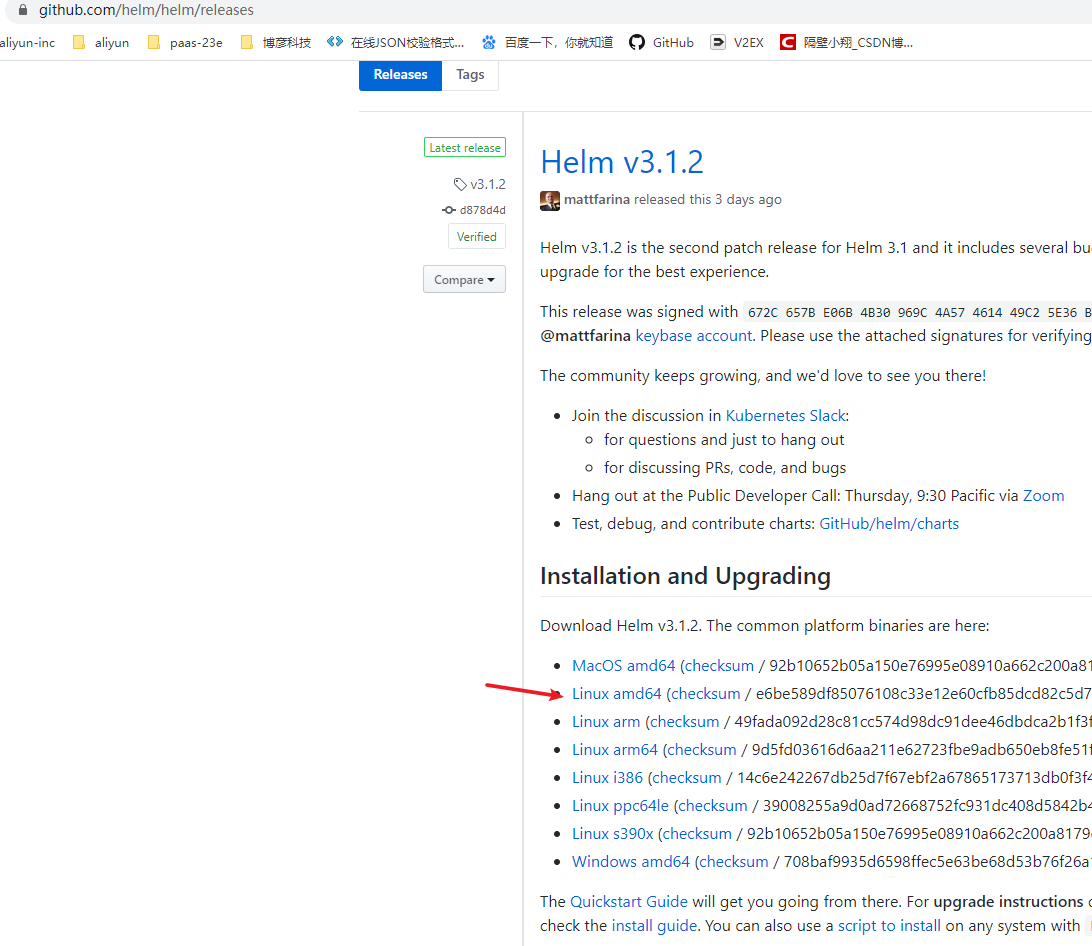Download the Linux arm64 binary
This screenshot has width=1092, height=946.
pos(615,750)
